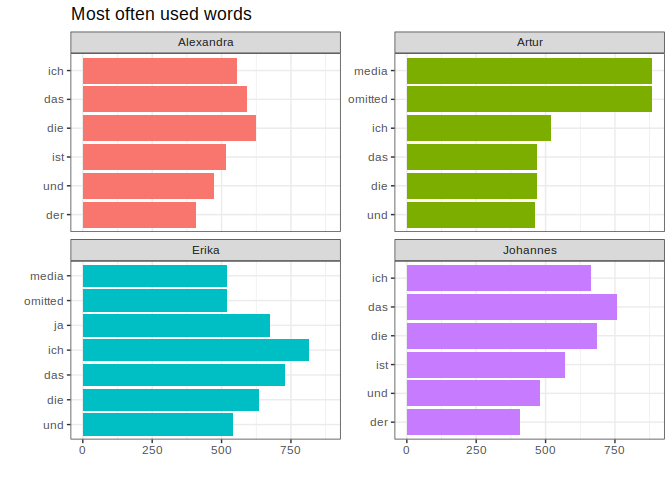Screen dimensions: 672x480
Task: Click the Alexandra panel header strip
Action: (x=205, y=42)
